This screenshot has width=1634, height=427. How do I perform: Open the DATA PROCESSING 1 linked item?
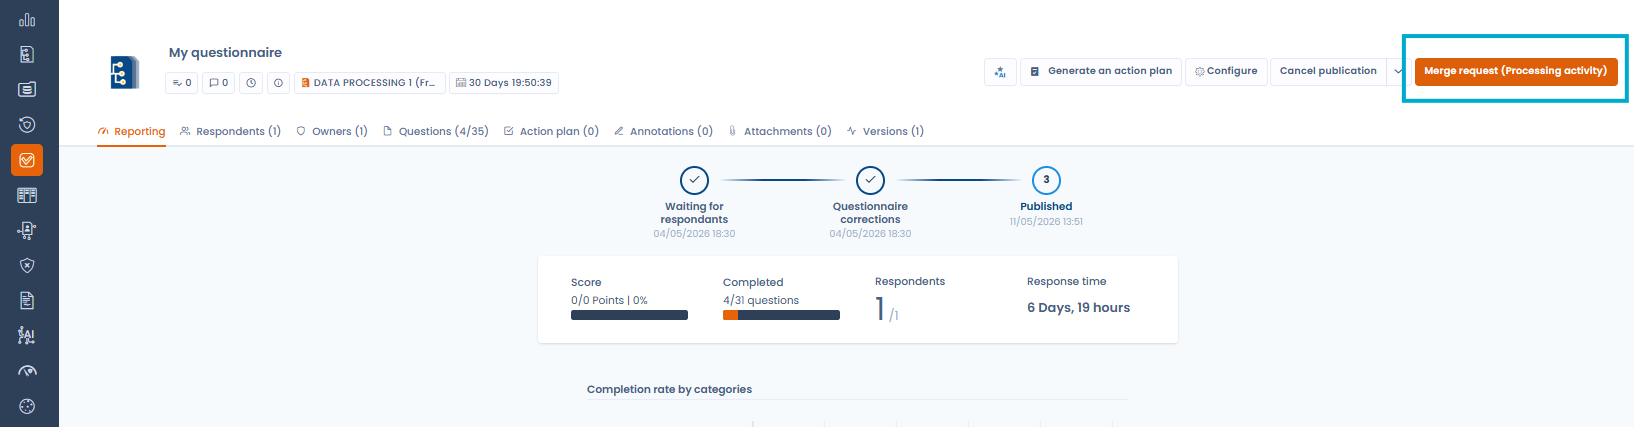click(369, 83)
